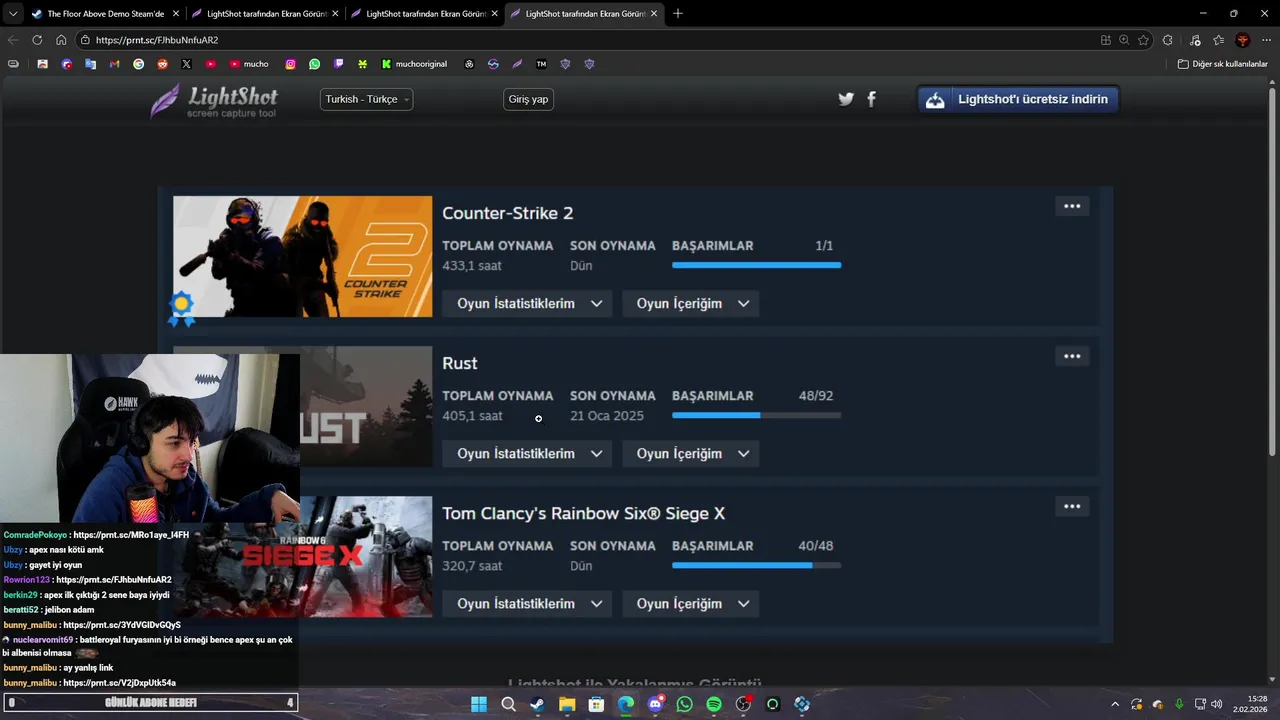This screenshot has width=1280, height=720.
Task: Click the browser back arrow
Action: coord(13,40)
